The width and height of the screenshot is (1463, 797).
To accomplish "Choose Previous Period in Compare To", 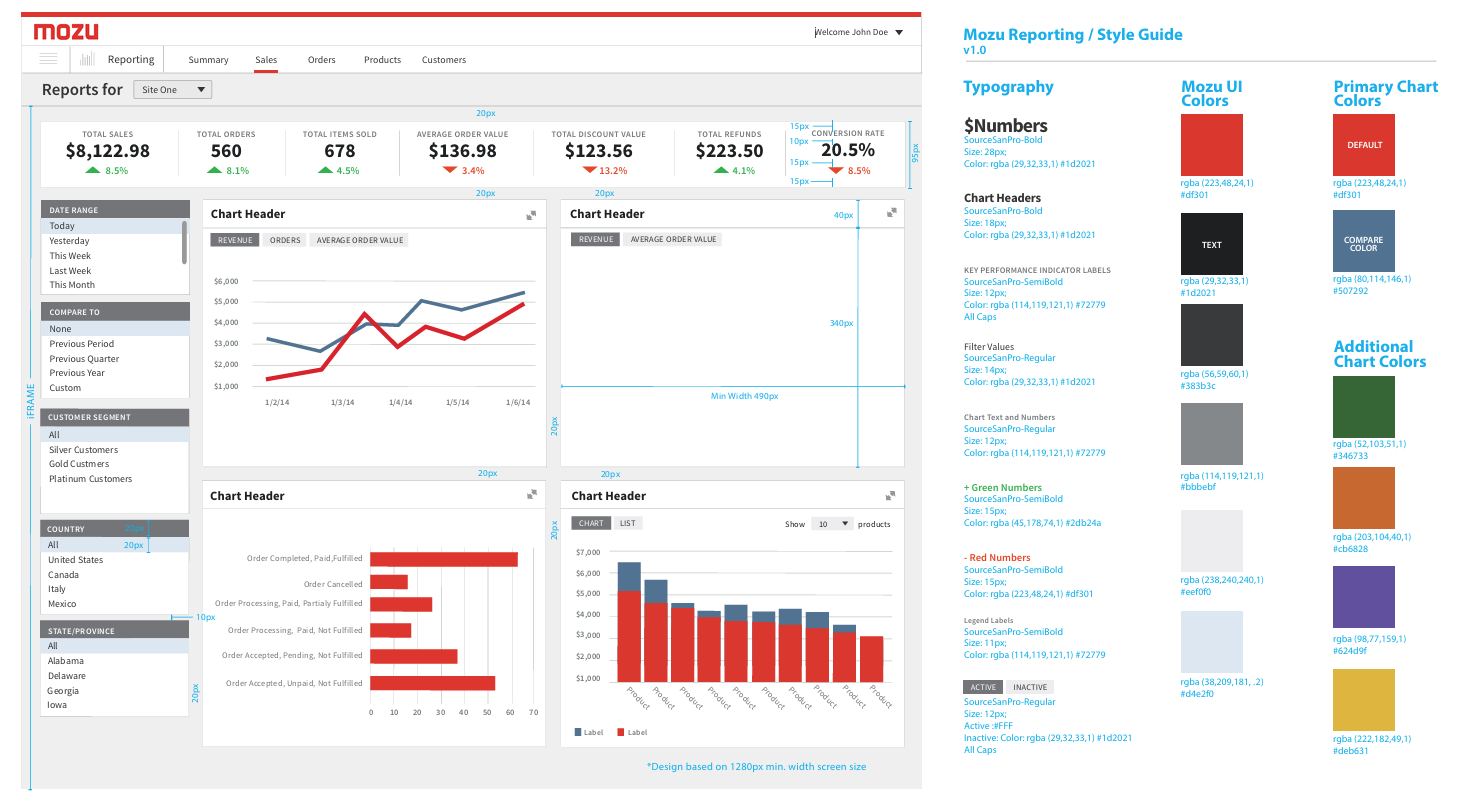I will pyautogui.click(x=115, y=344).
